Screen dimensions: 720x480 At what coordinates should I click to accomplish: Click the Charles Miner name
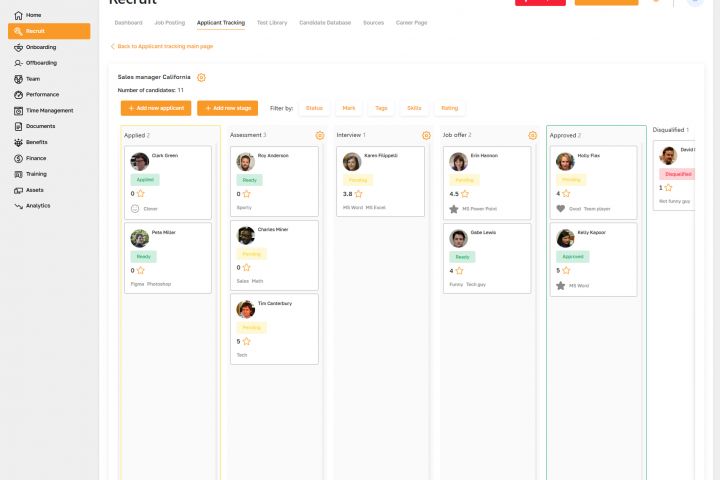(x=273, y=229)
